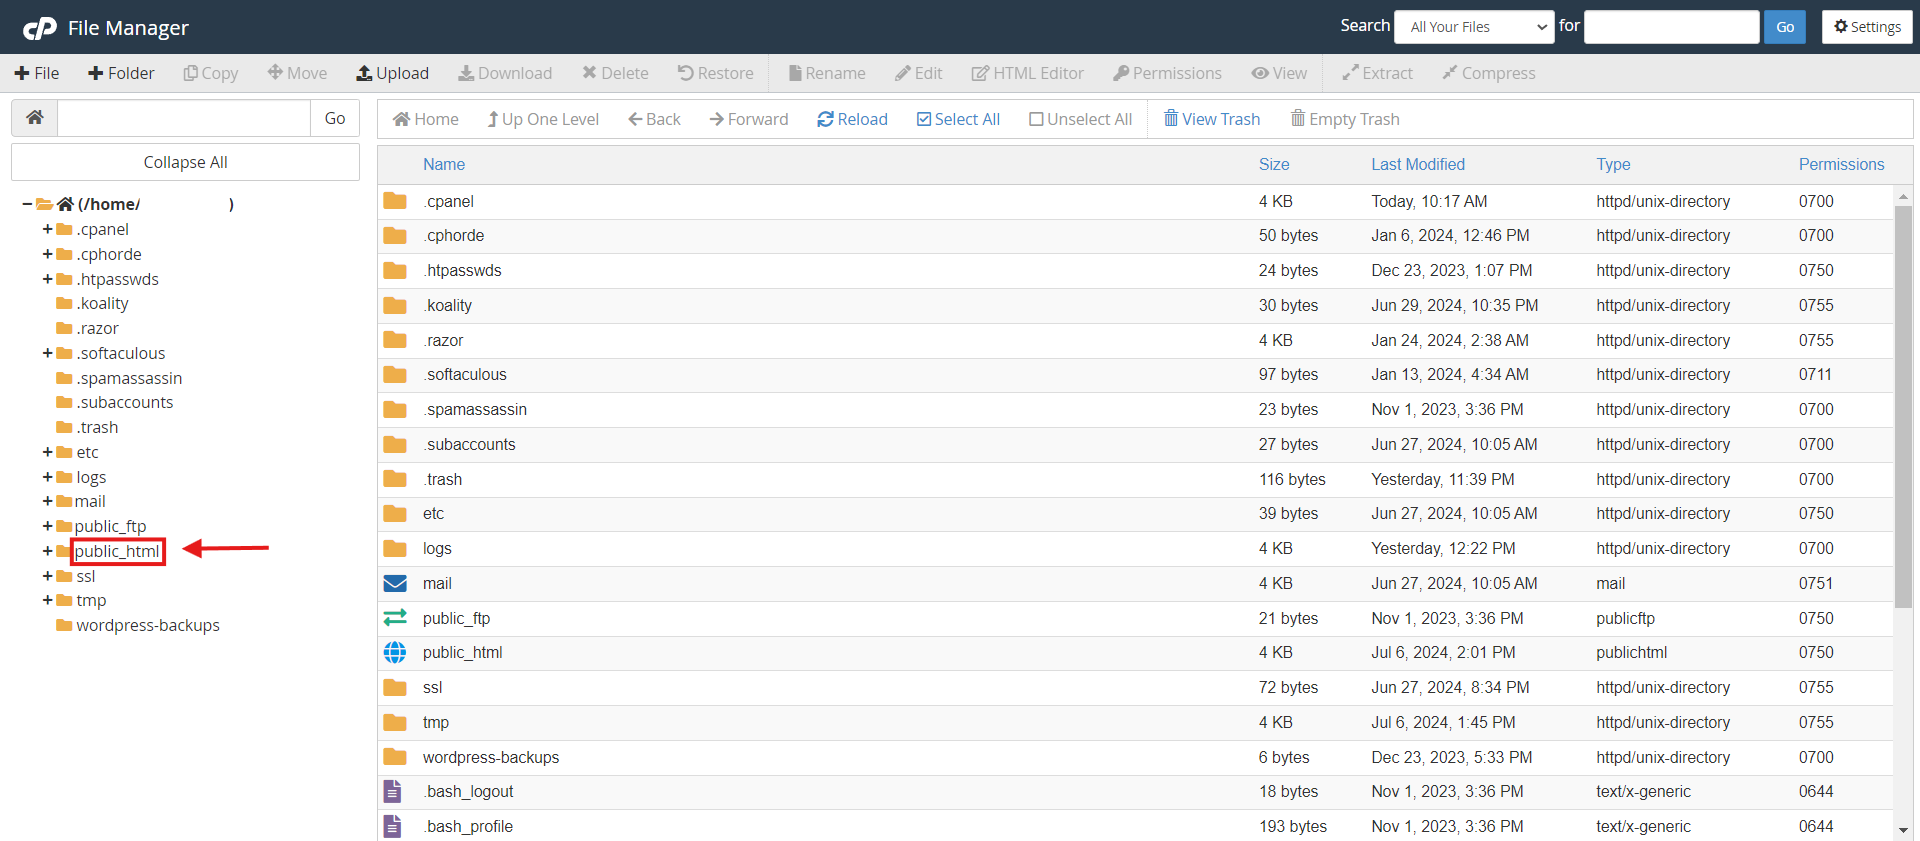Image resolution: width=1920 pixels, height=841 pixels.
Task: Click the Download toolbar button
Action: [505, 73]
